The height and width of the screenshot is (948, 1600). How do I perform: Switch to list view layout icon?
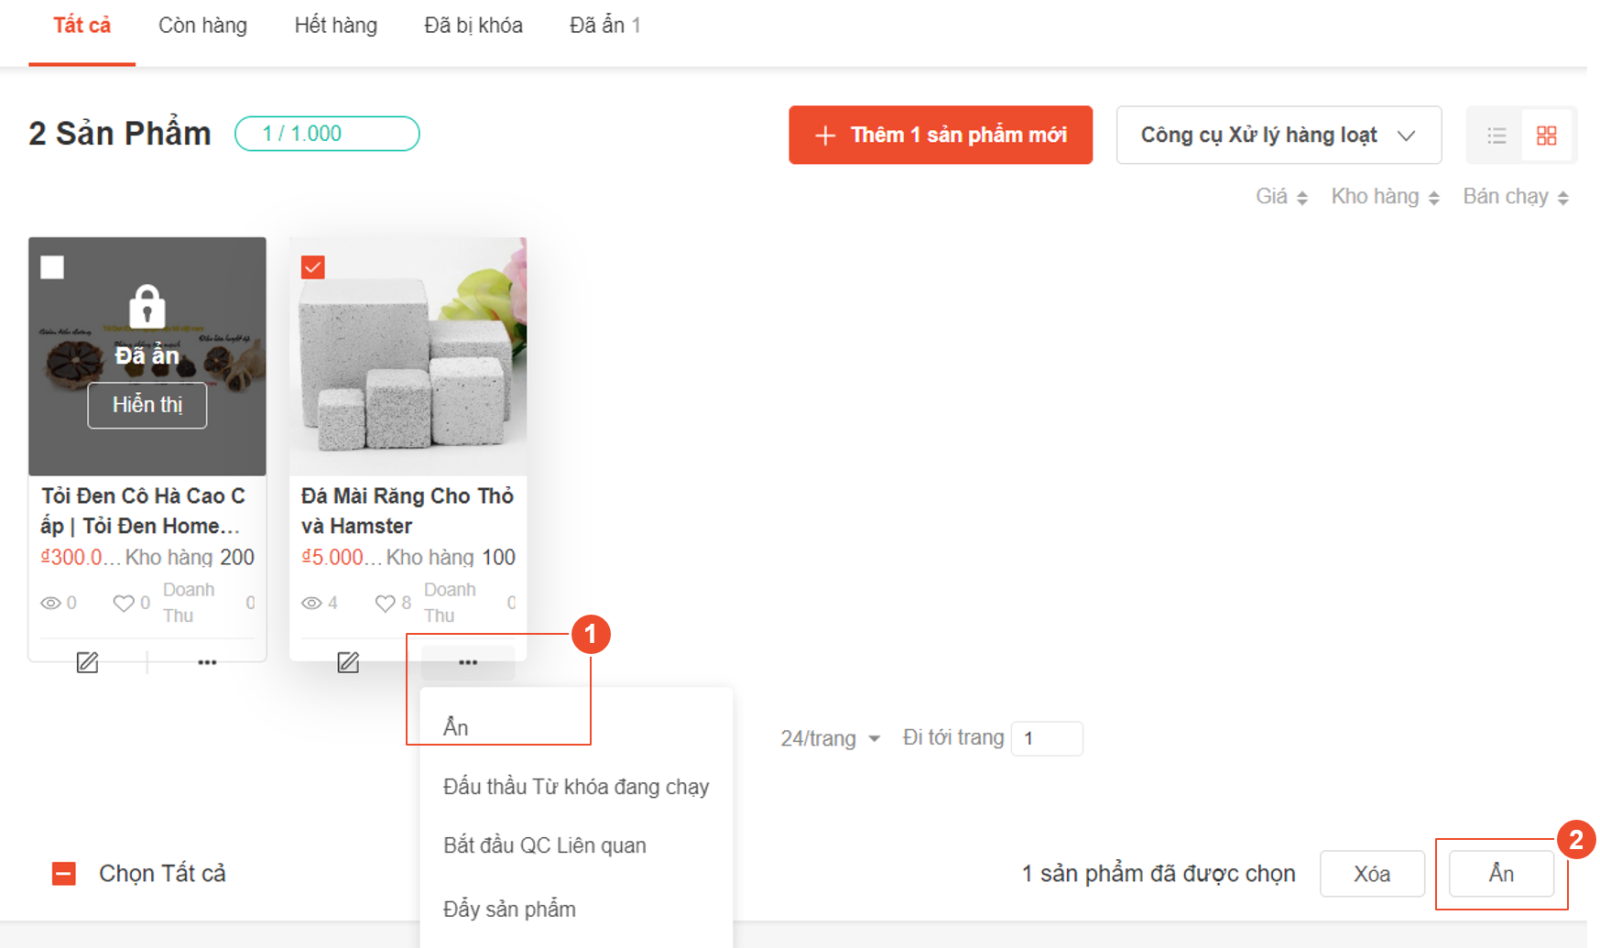pos(1496,135)
